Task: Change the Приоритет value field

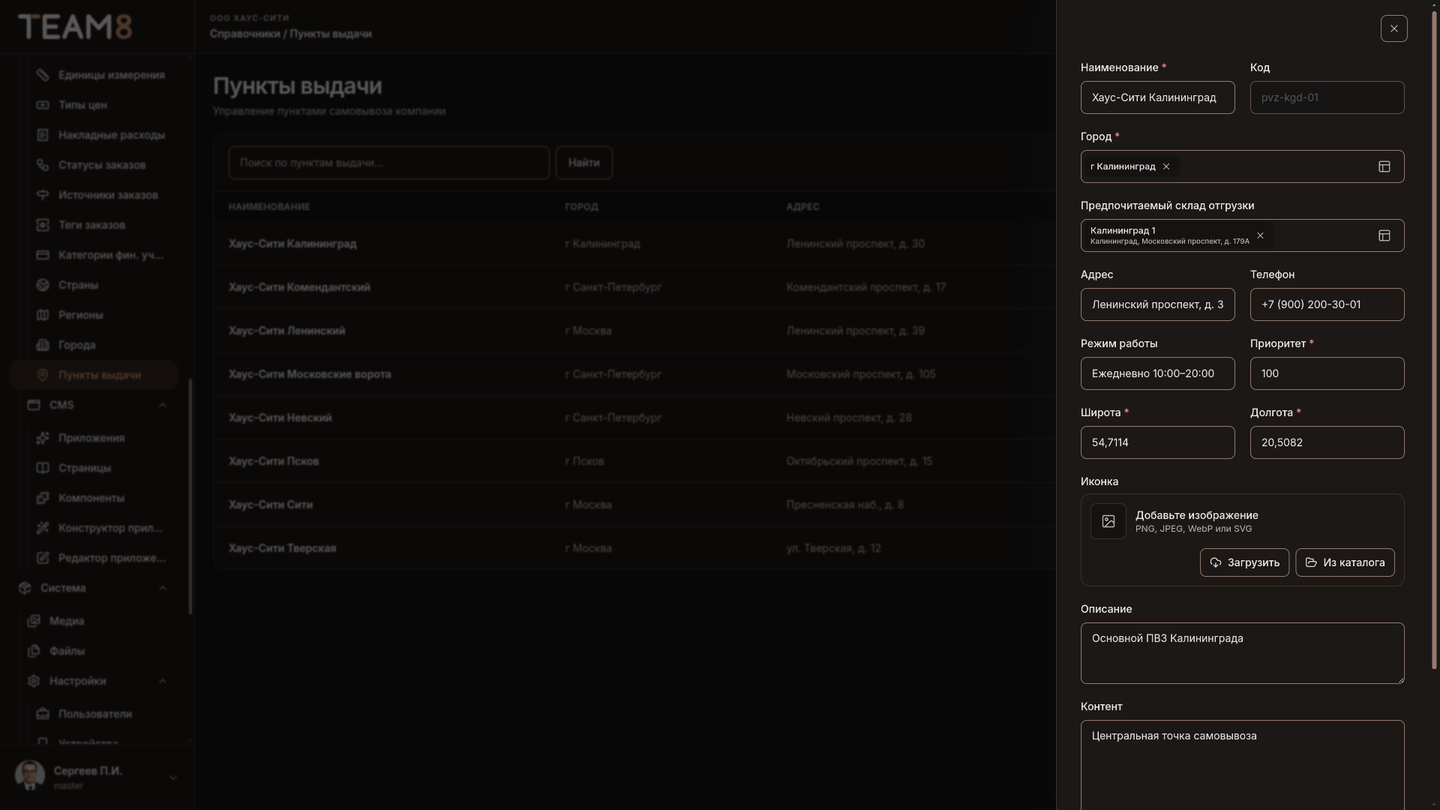Action: 1327,374
